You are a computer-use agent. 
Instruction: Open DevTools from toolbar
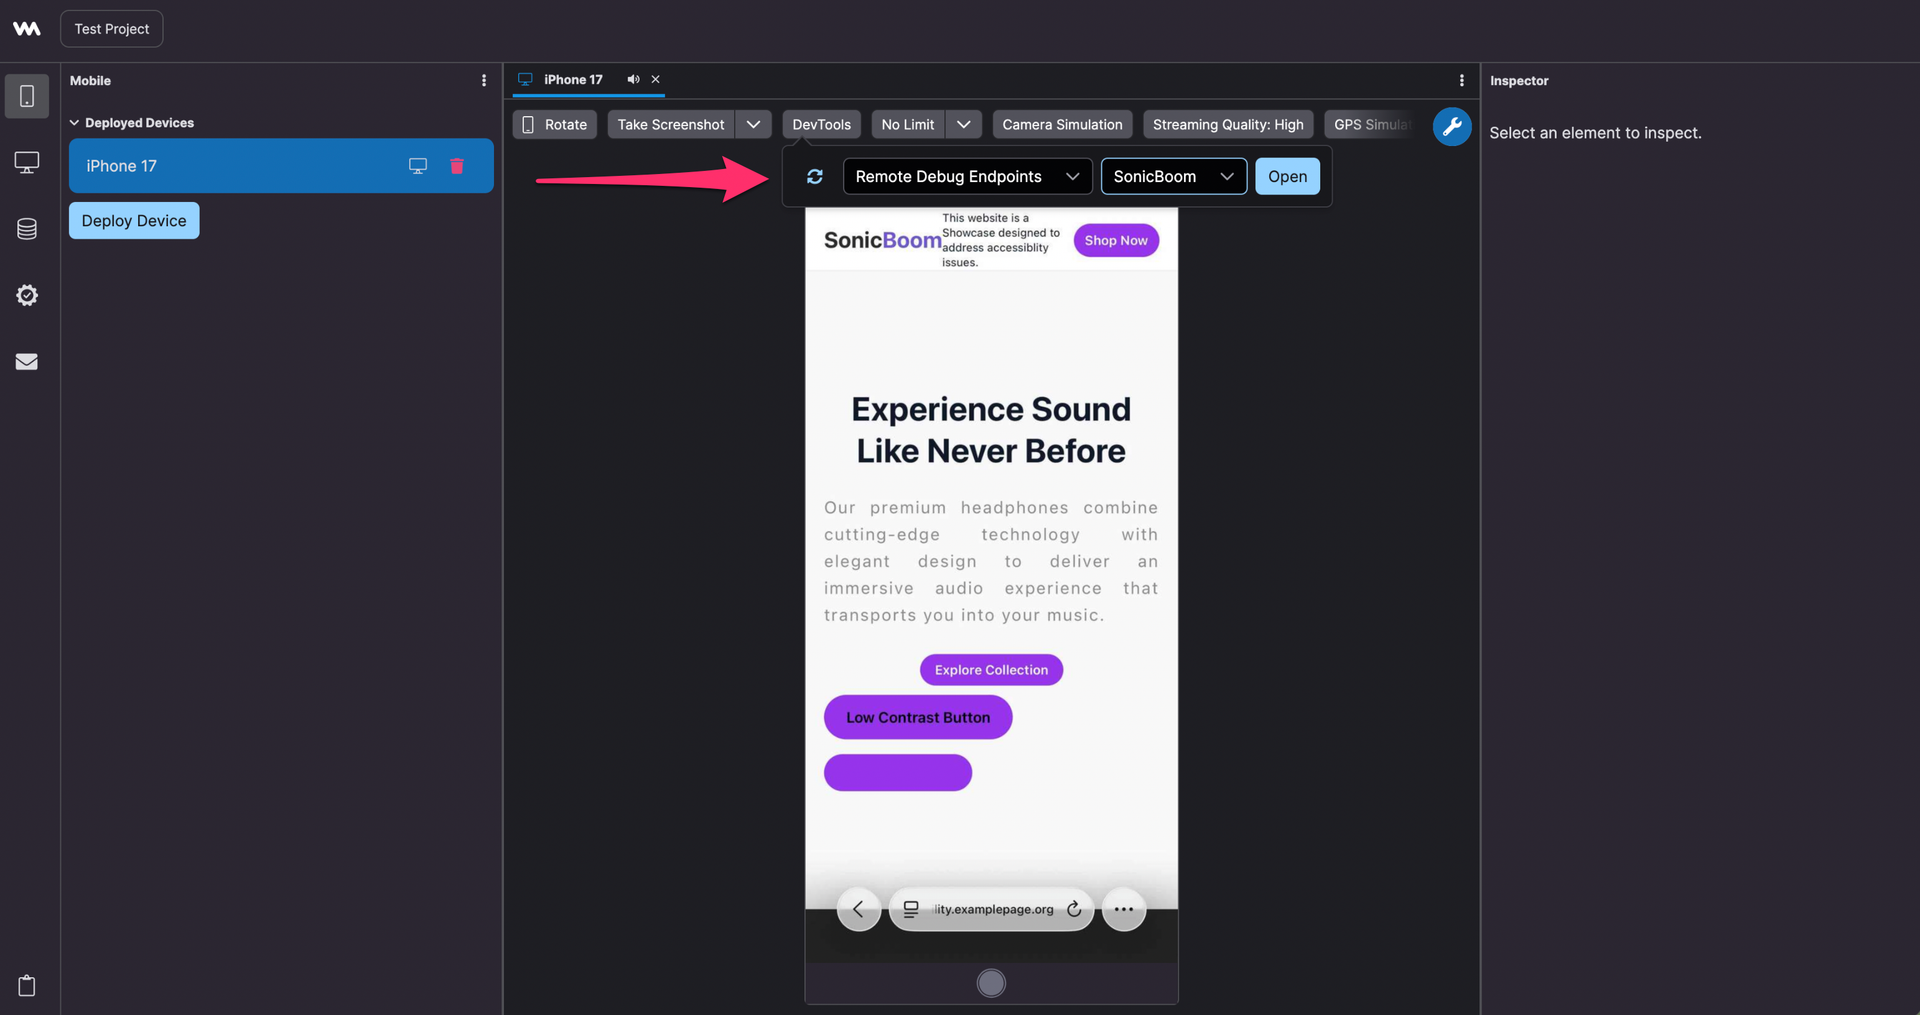[x=822, y=124]
